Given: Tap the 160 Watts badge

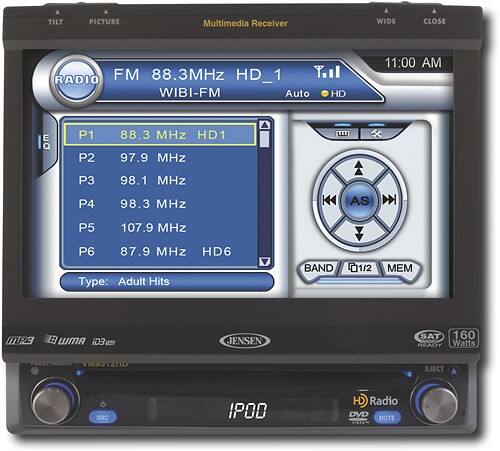Looking at the screenshot, I should click(464, 338).
